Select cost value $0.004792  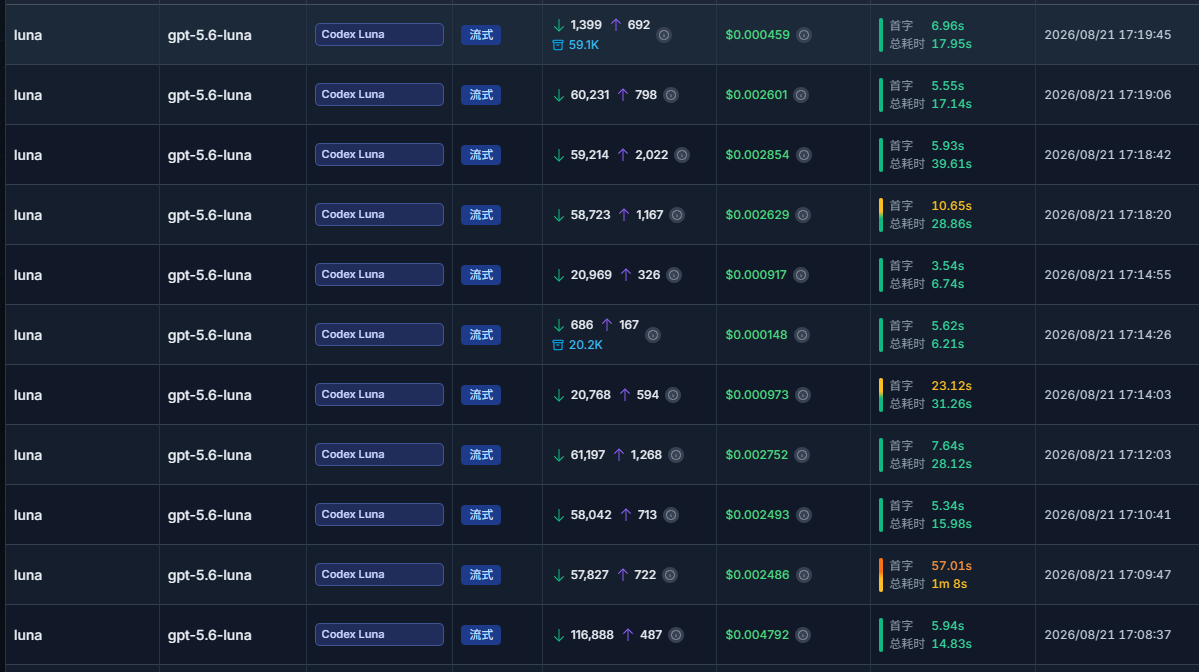coord(757,635)
